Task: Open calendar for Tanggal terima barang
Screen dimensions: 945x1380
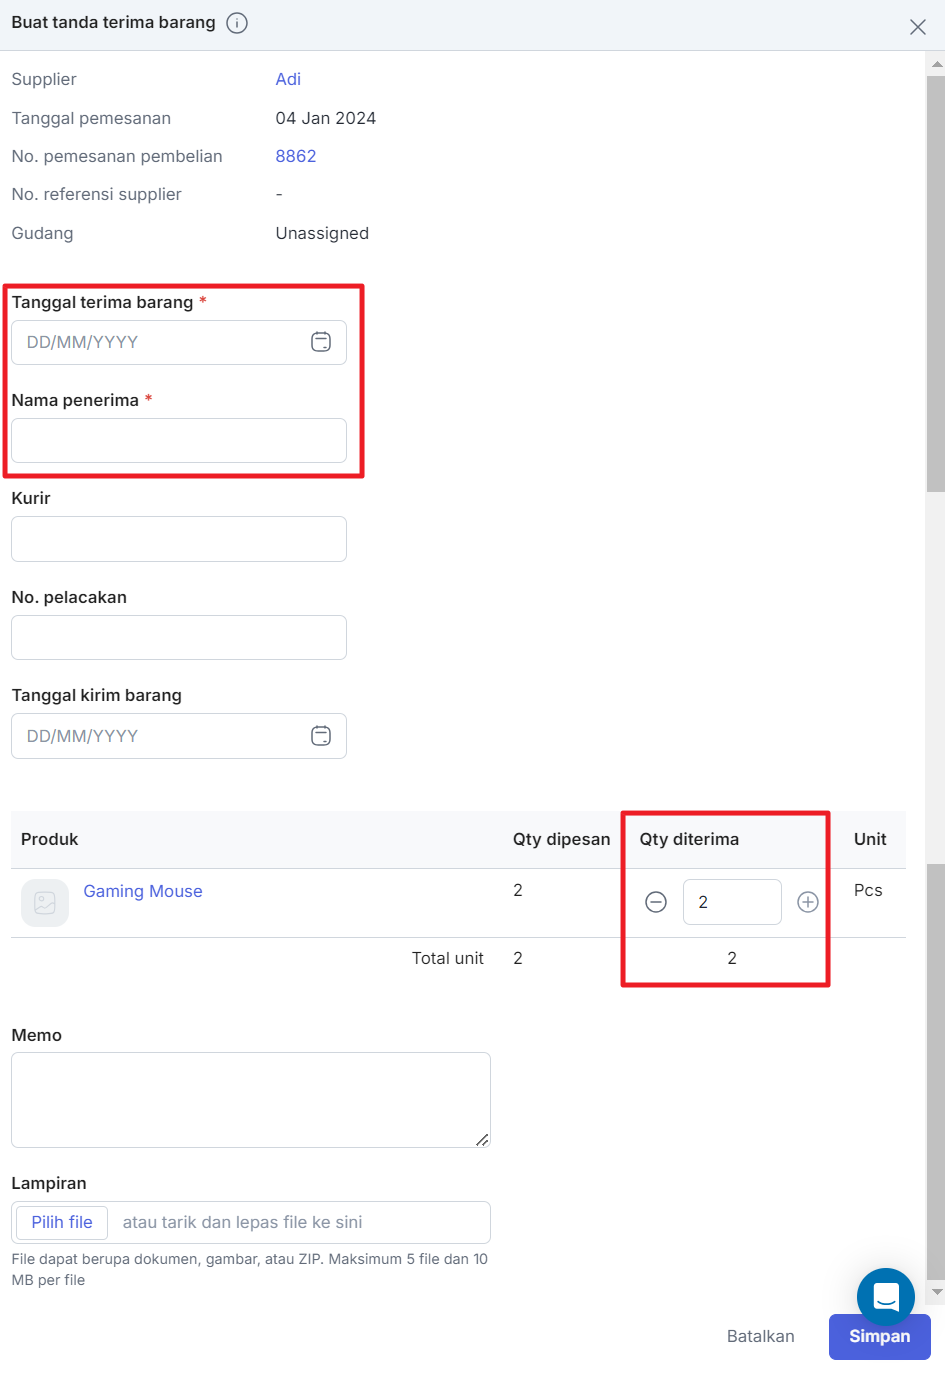Action: pyautogui.click(x=321, y=342)
